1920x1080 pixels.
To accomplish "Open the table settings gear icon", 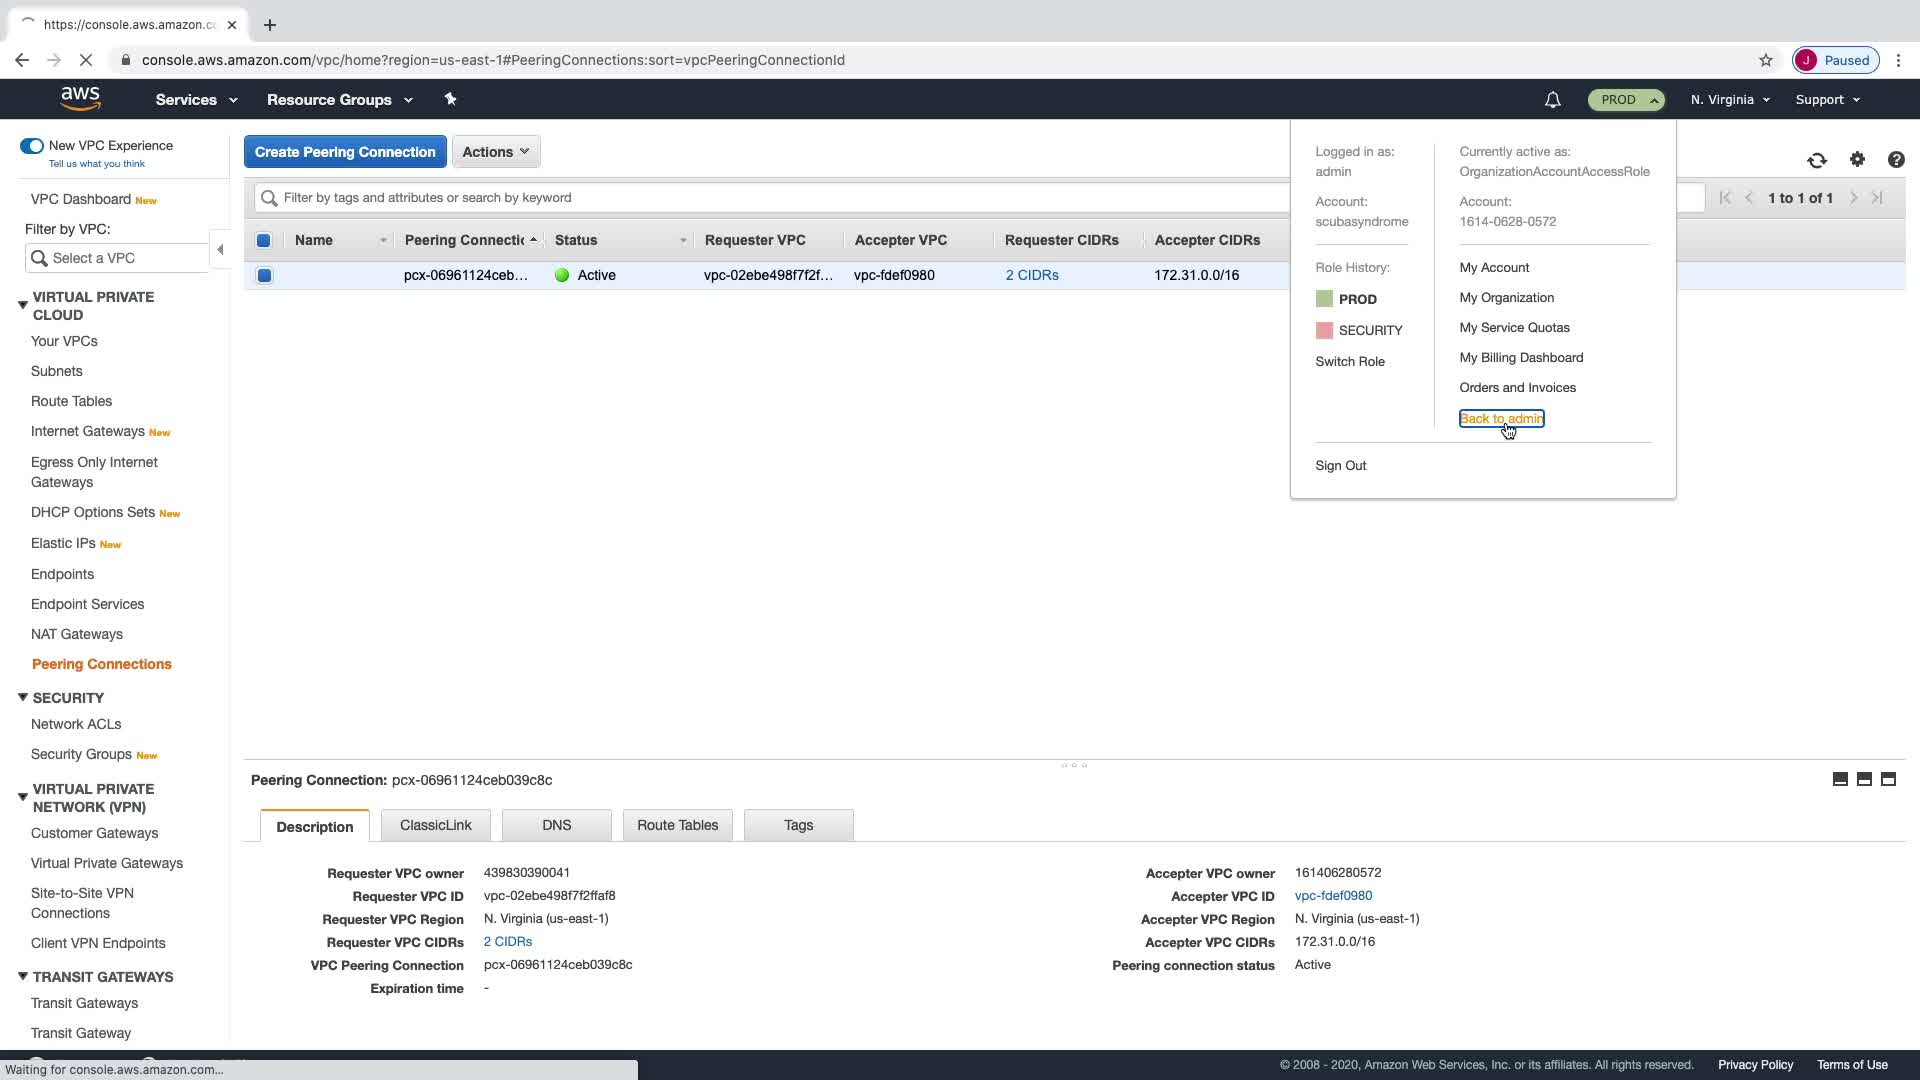I will coord(1857,160).
